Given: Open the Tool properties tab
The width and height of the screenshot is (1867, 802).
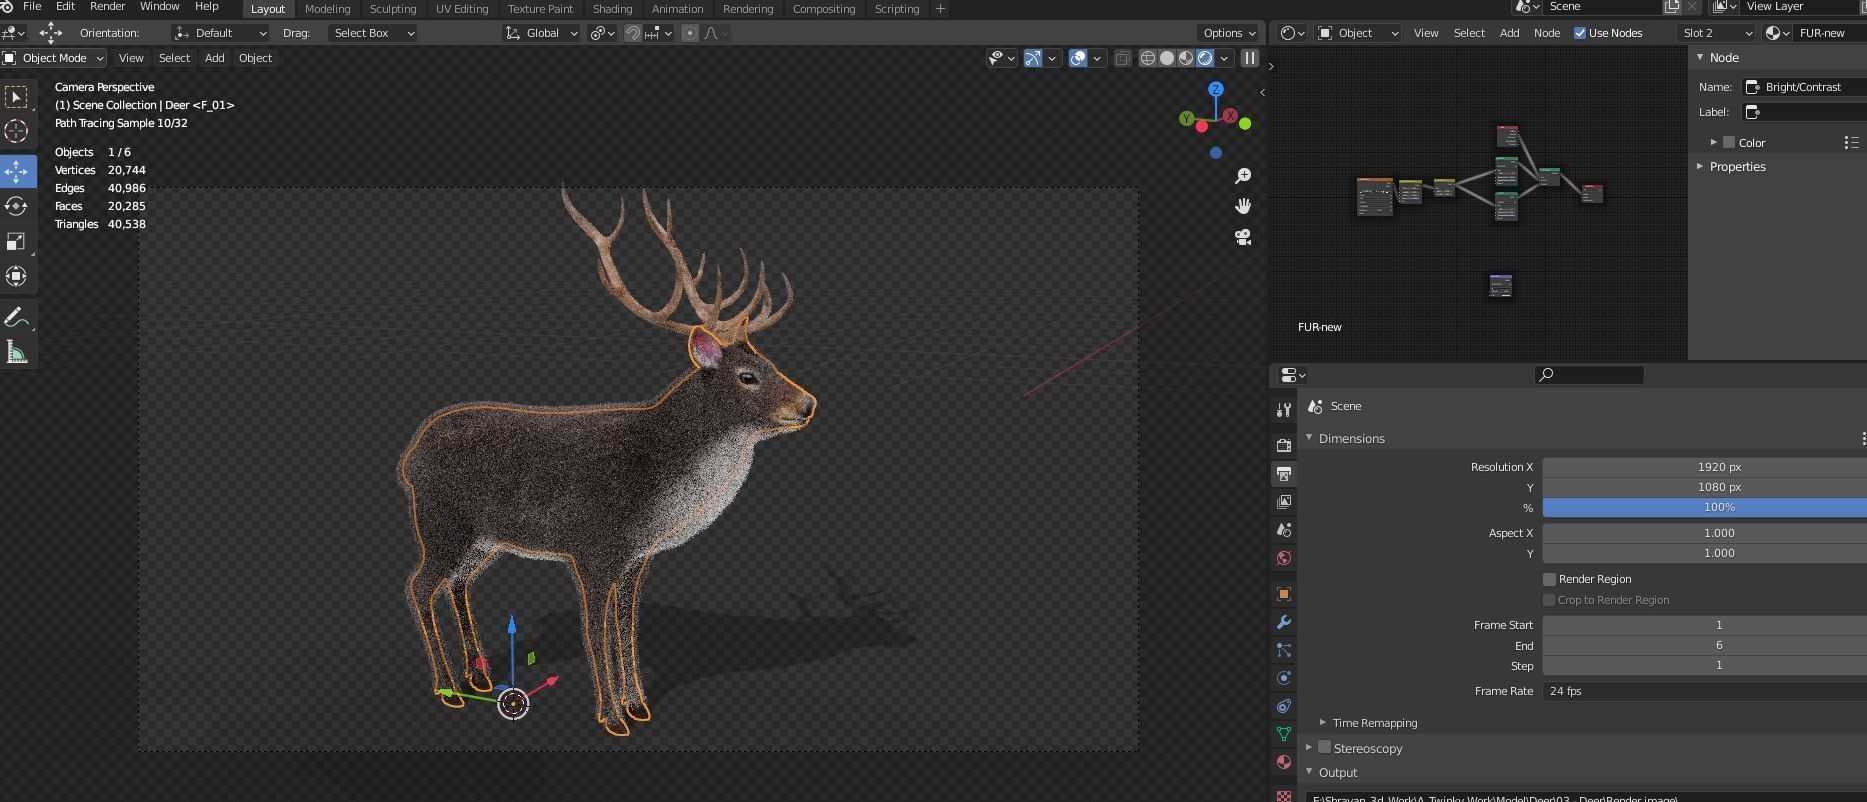Looking at the screenshot, I should pos(1284,410).
